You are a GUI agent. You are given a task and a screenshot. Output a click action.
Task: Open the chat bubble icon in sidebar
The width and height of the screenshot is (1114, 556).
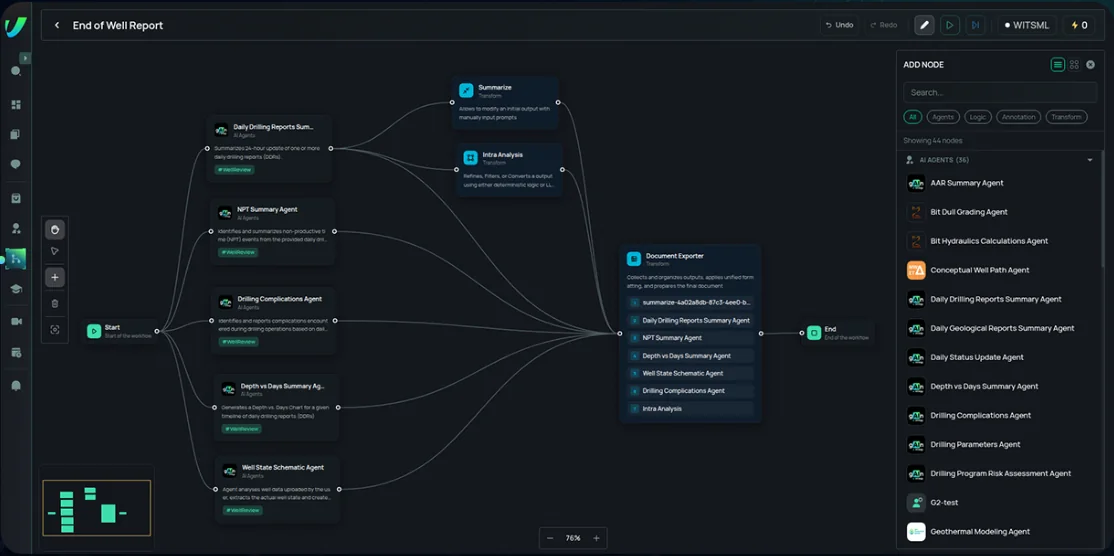pos(16,165)
